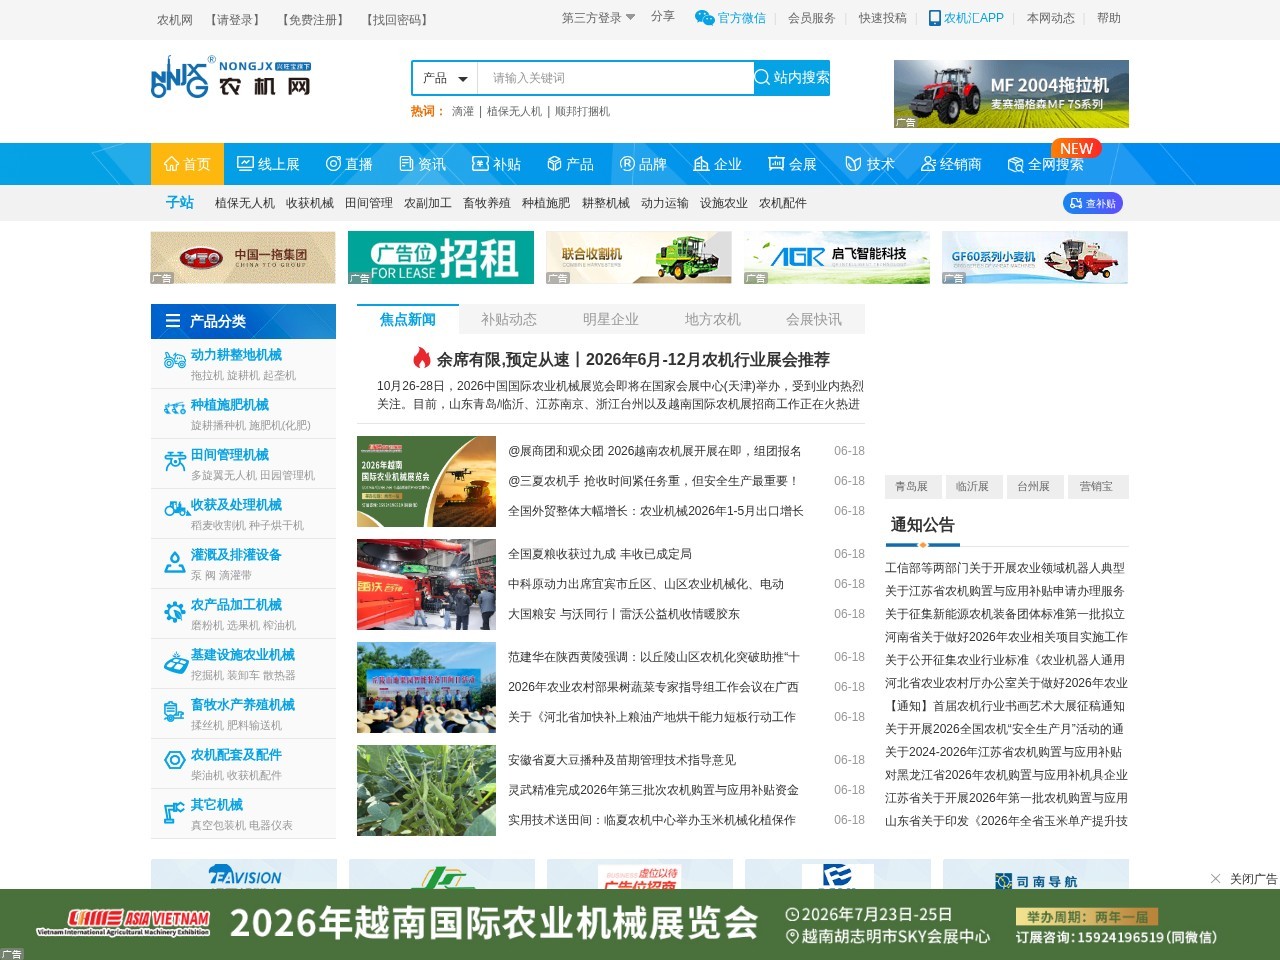Click the 查补贴 button
Viewport: 1280px width, 960px height.
point(1093,203)
